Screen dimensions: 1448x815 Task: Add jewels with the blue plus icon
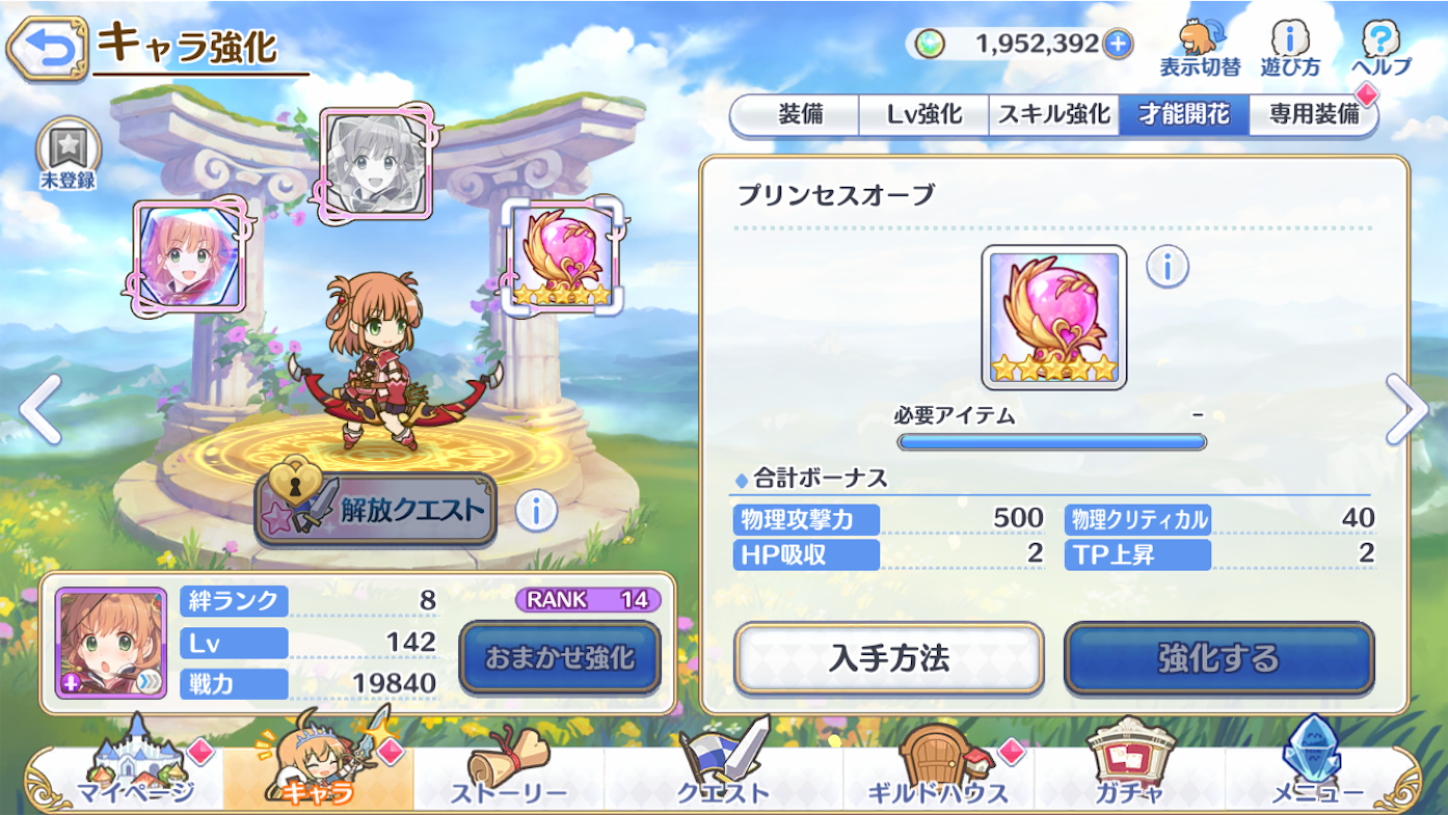tap(1117, 44)
